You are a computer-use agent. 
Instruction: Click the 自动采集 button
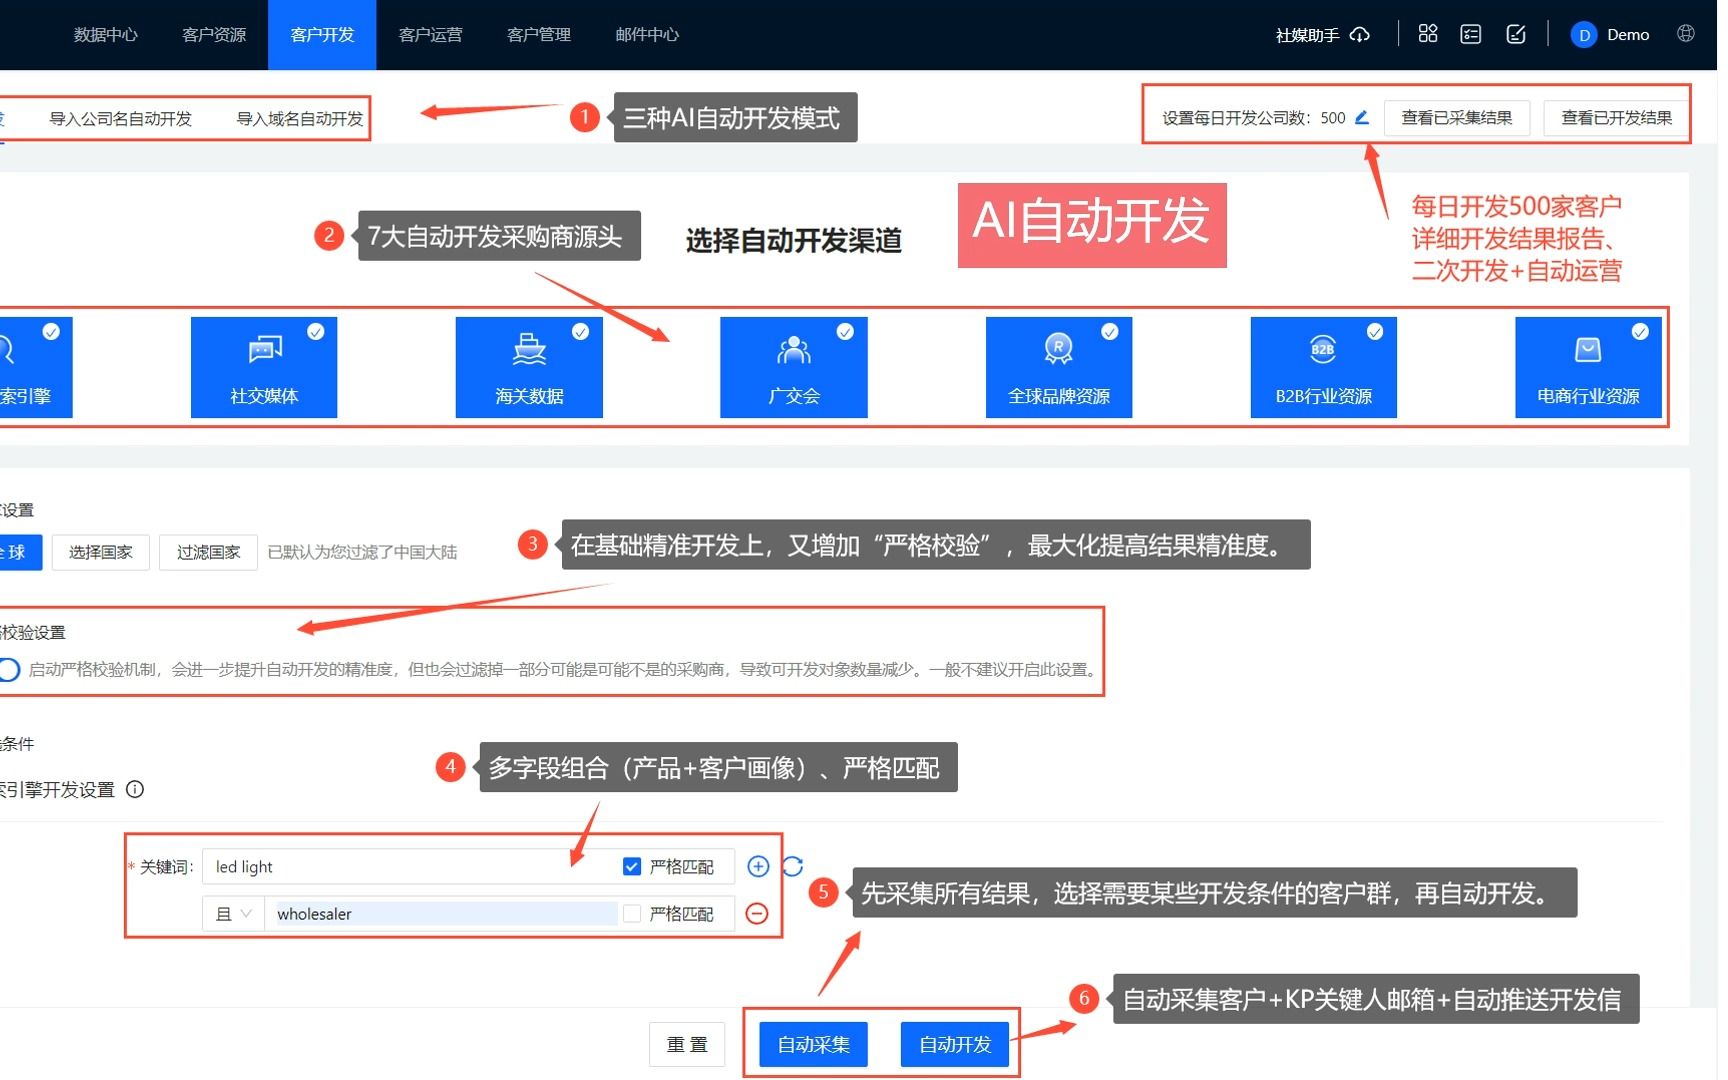(x=814, y=1045)
